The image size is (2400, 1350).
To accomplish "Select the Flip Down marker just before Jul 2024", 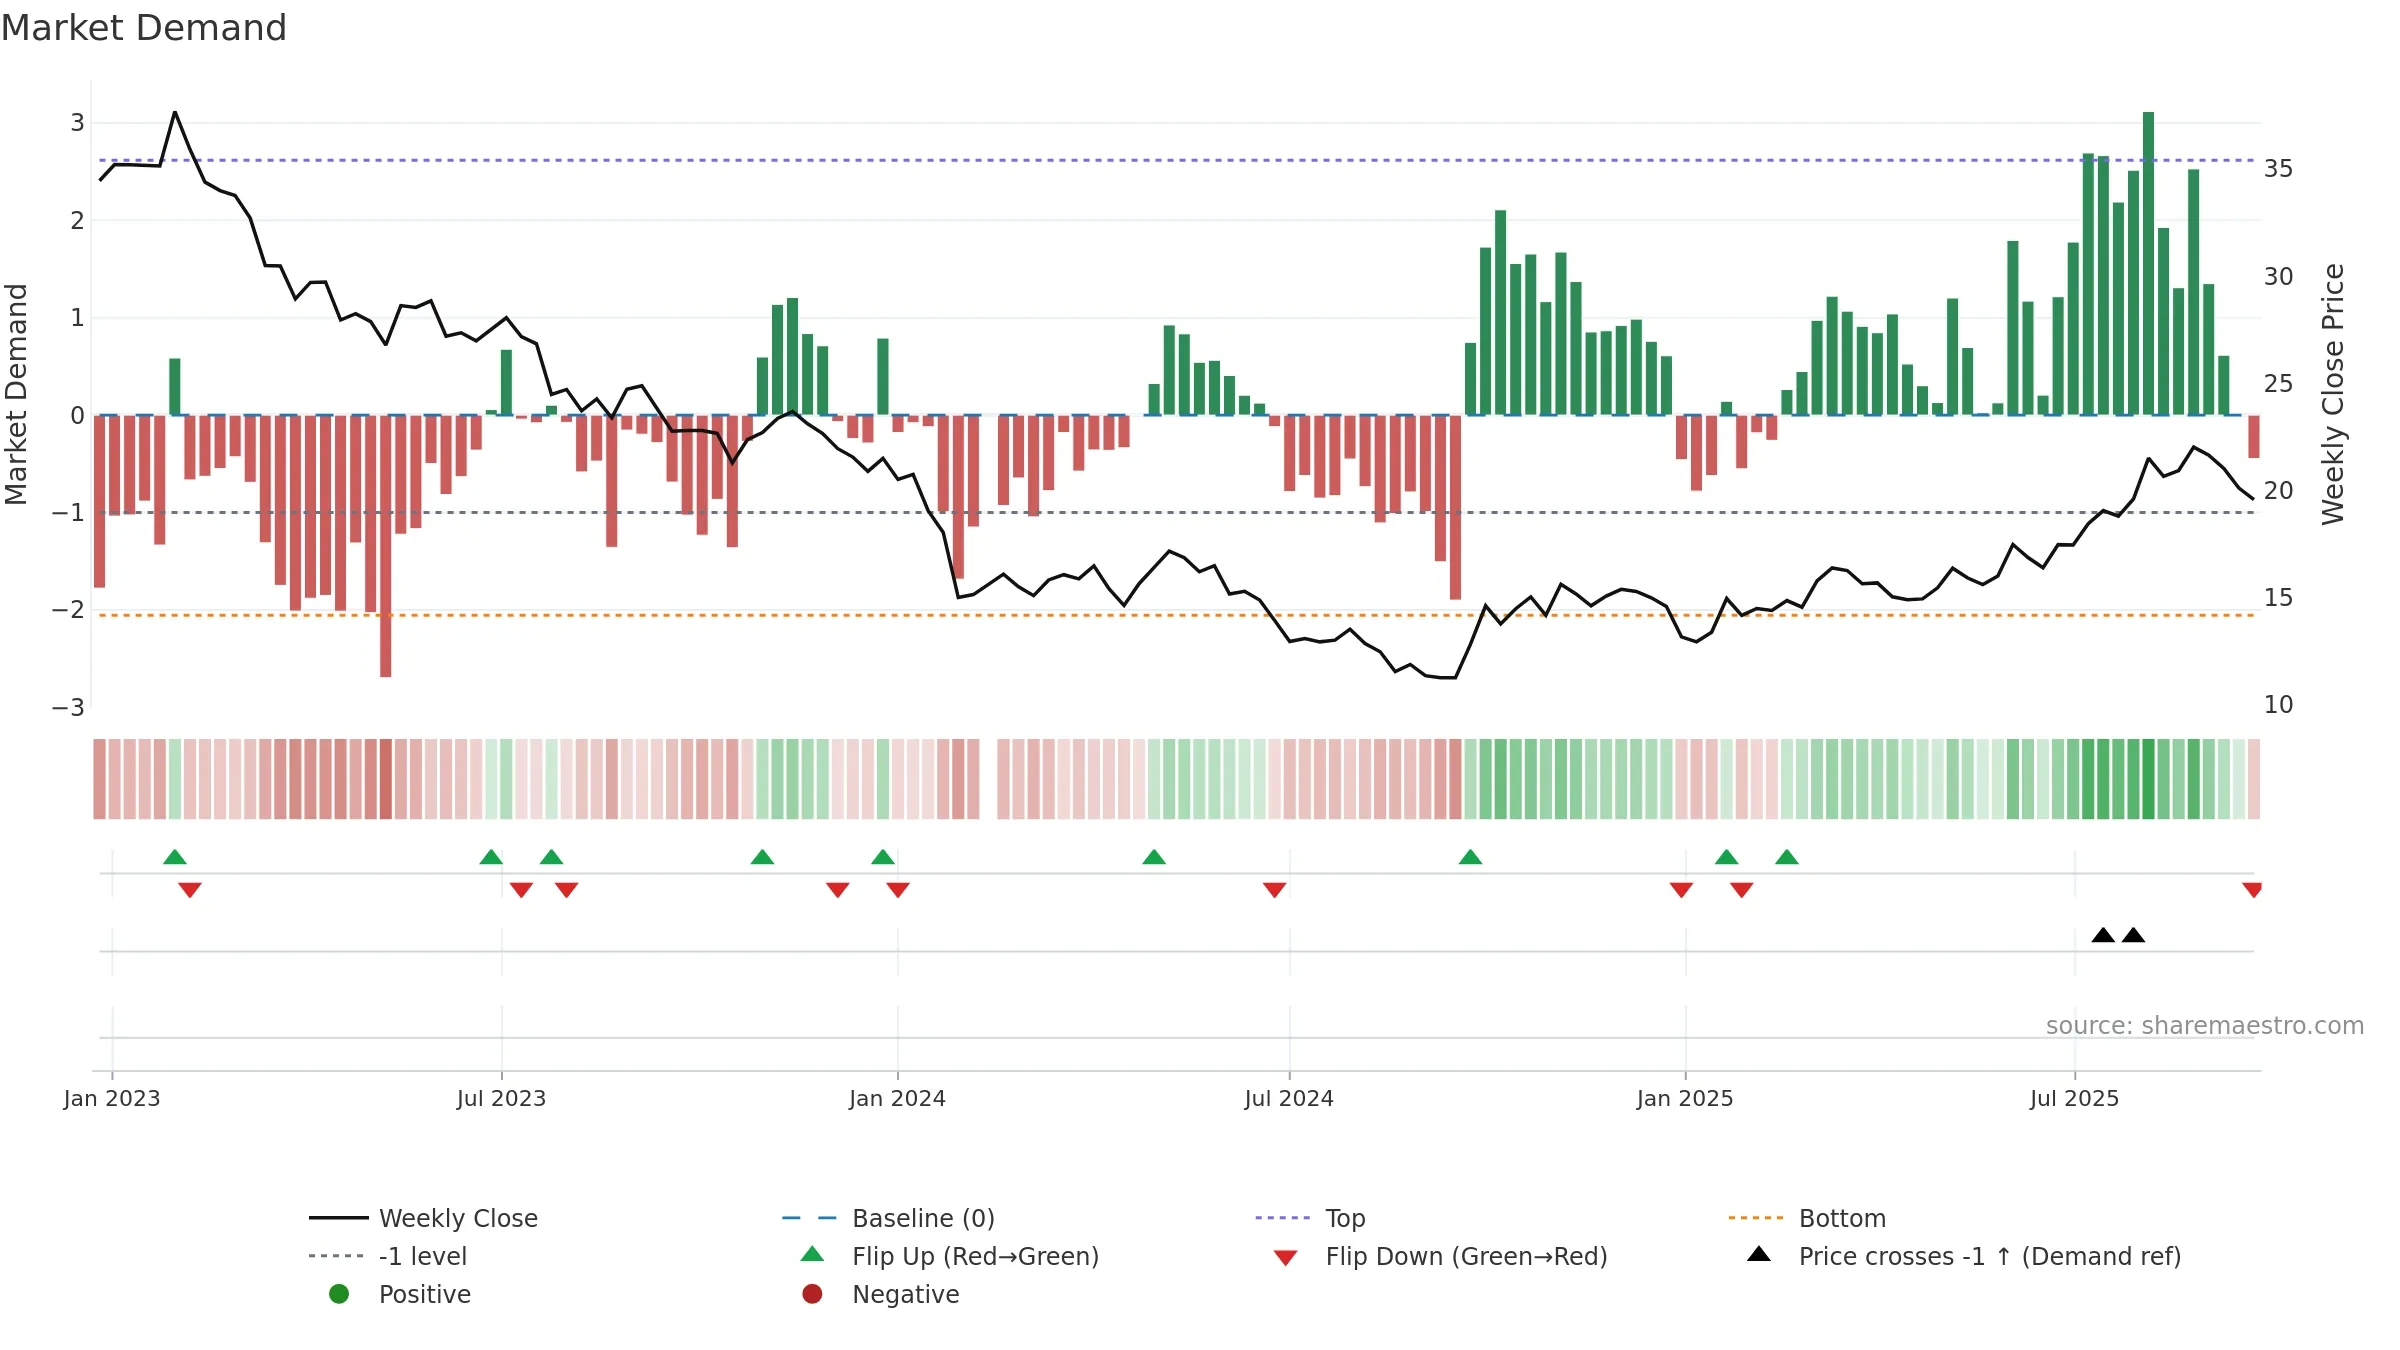I will point(1274,890).
